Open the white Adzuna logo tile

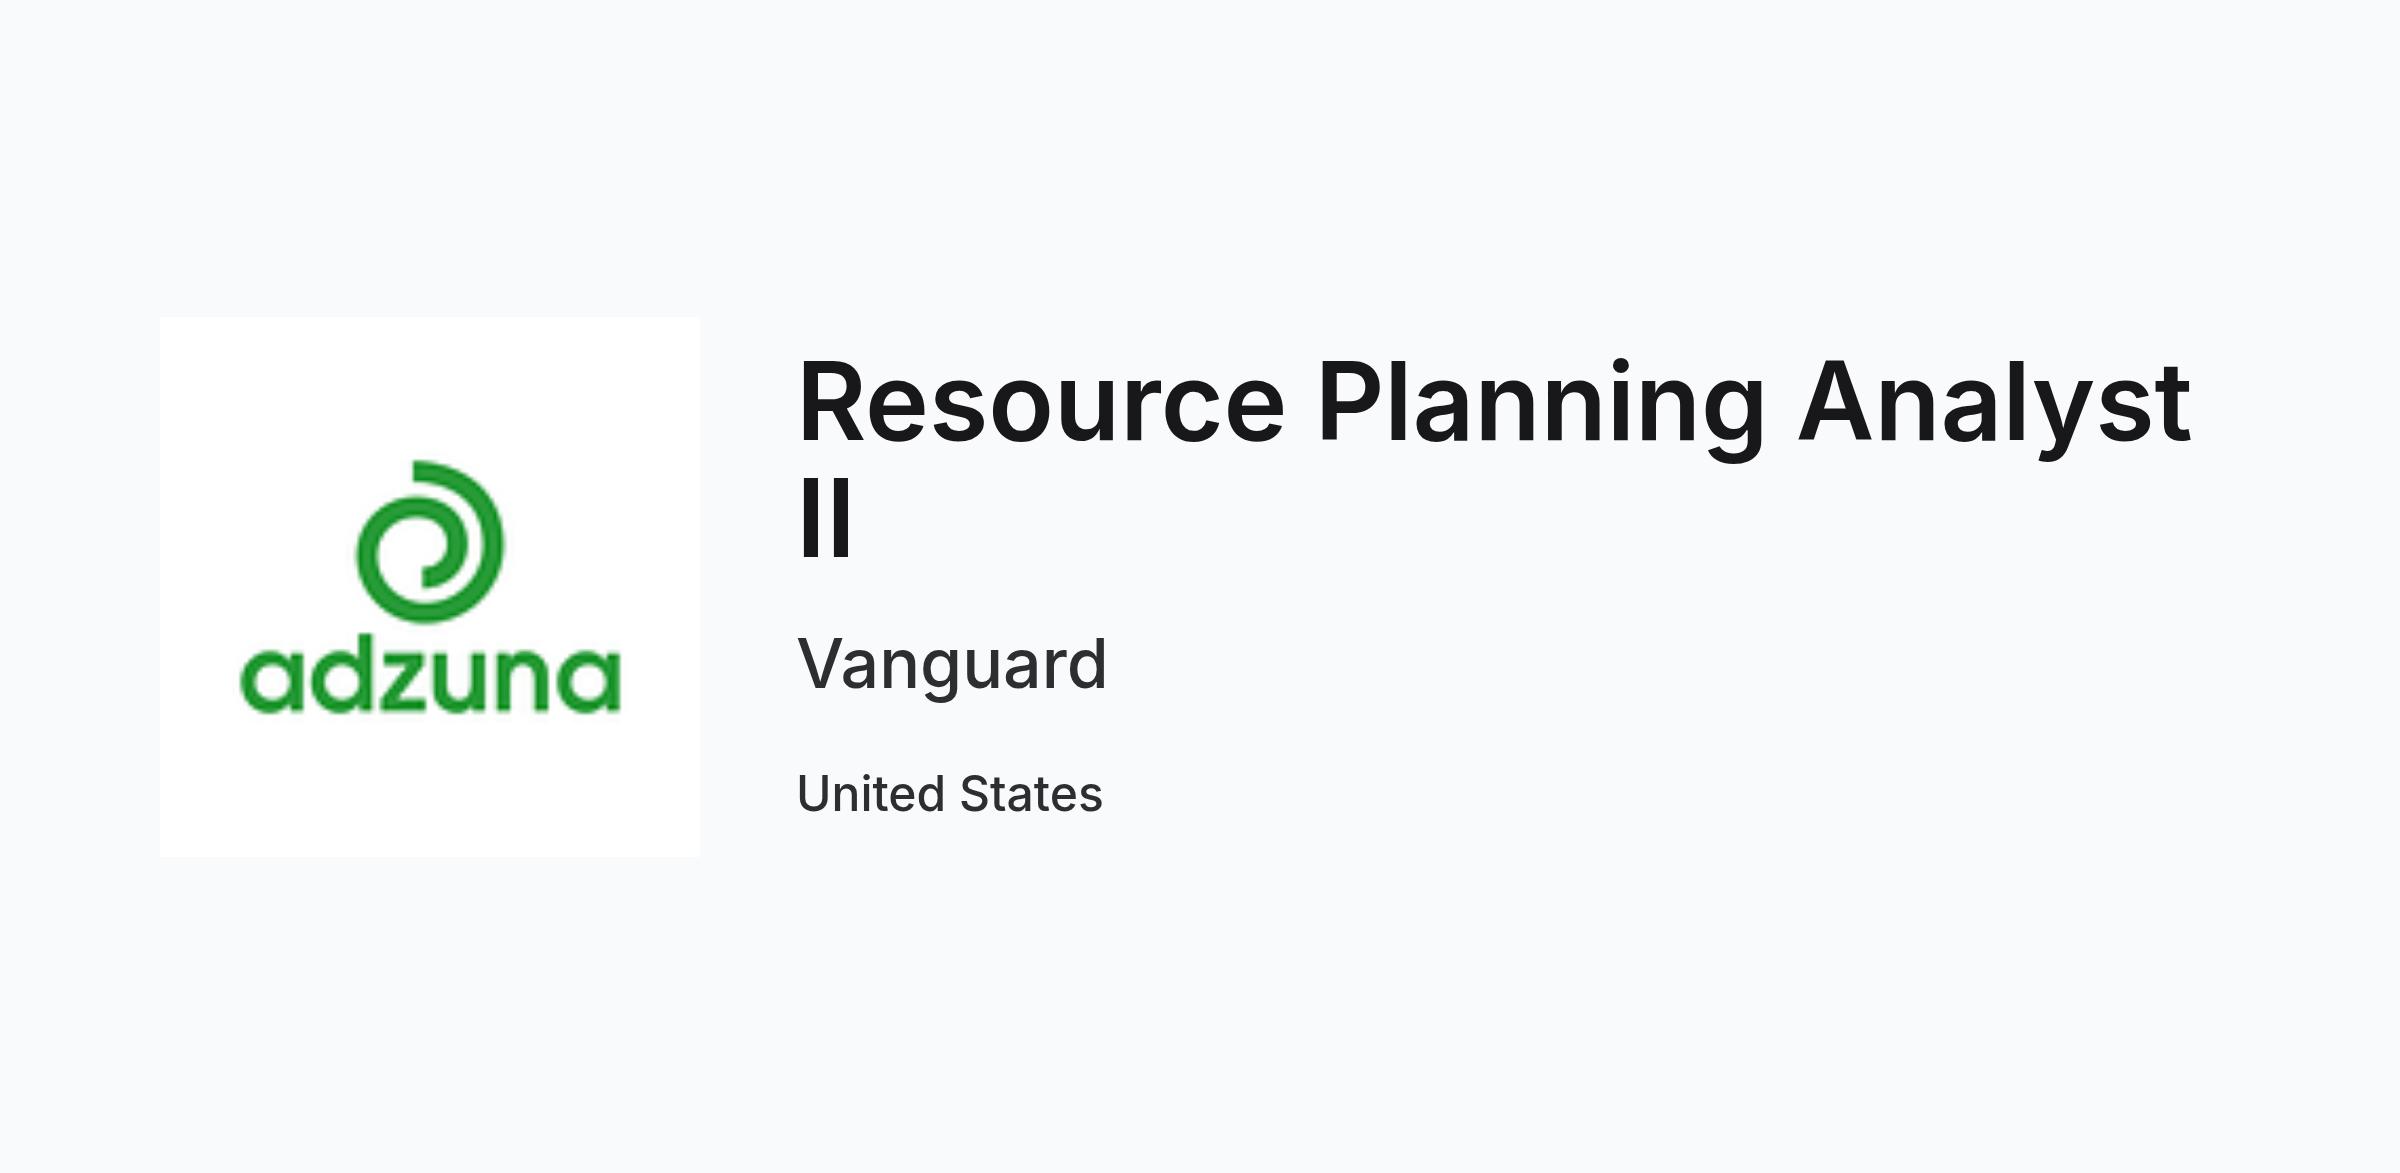pyautogui.click(x=430, y=587)
